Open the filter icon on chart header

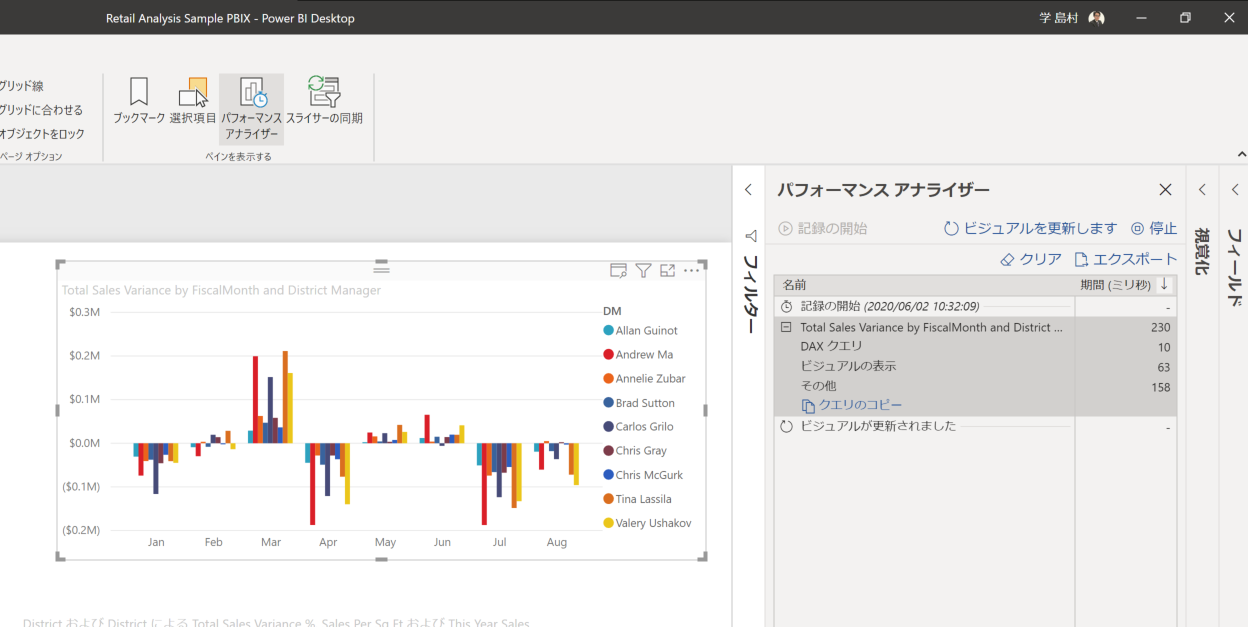coord(644,270)
